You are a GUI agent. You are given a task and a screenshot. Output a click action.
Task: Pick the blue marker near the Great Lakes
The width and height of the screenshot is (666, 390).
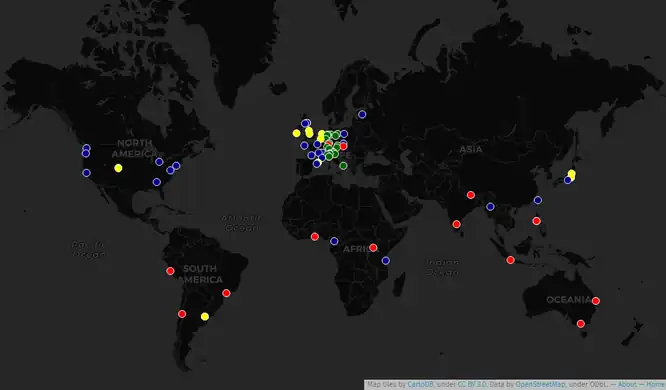tap(159, 162)
